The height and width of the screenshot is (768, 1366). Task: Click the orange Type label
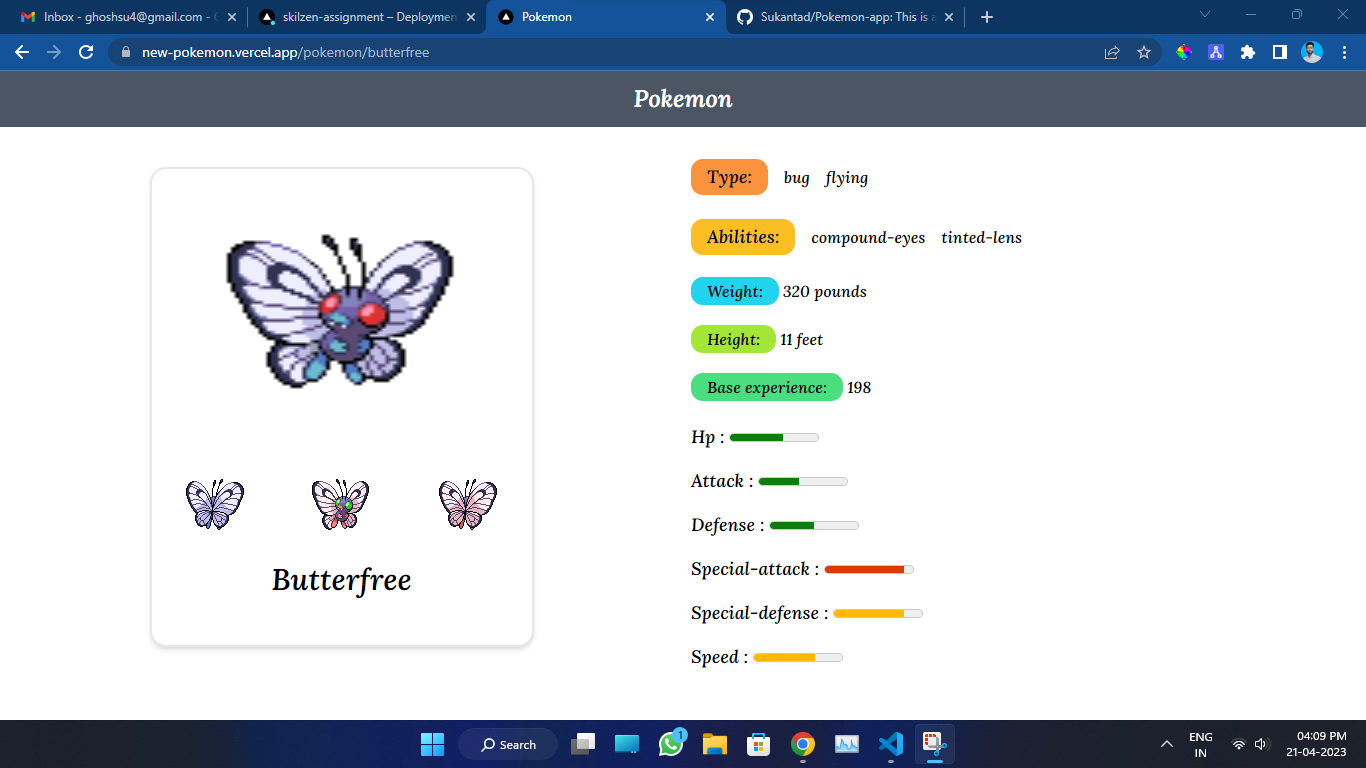click(x=729, y=177)
